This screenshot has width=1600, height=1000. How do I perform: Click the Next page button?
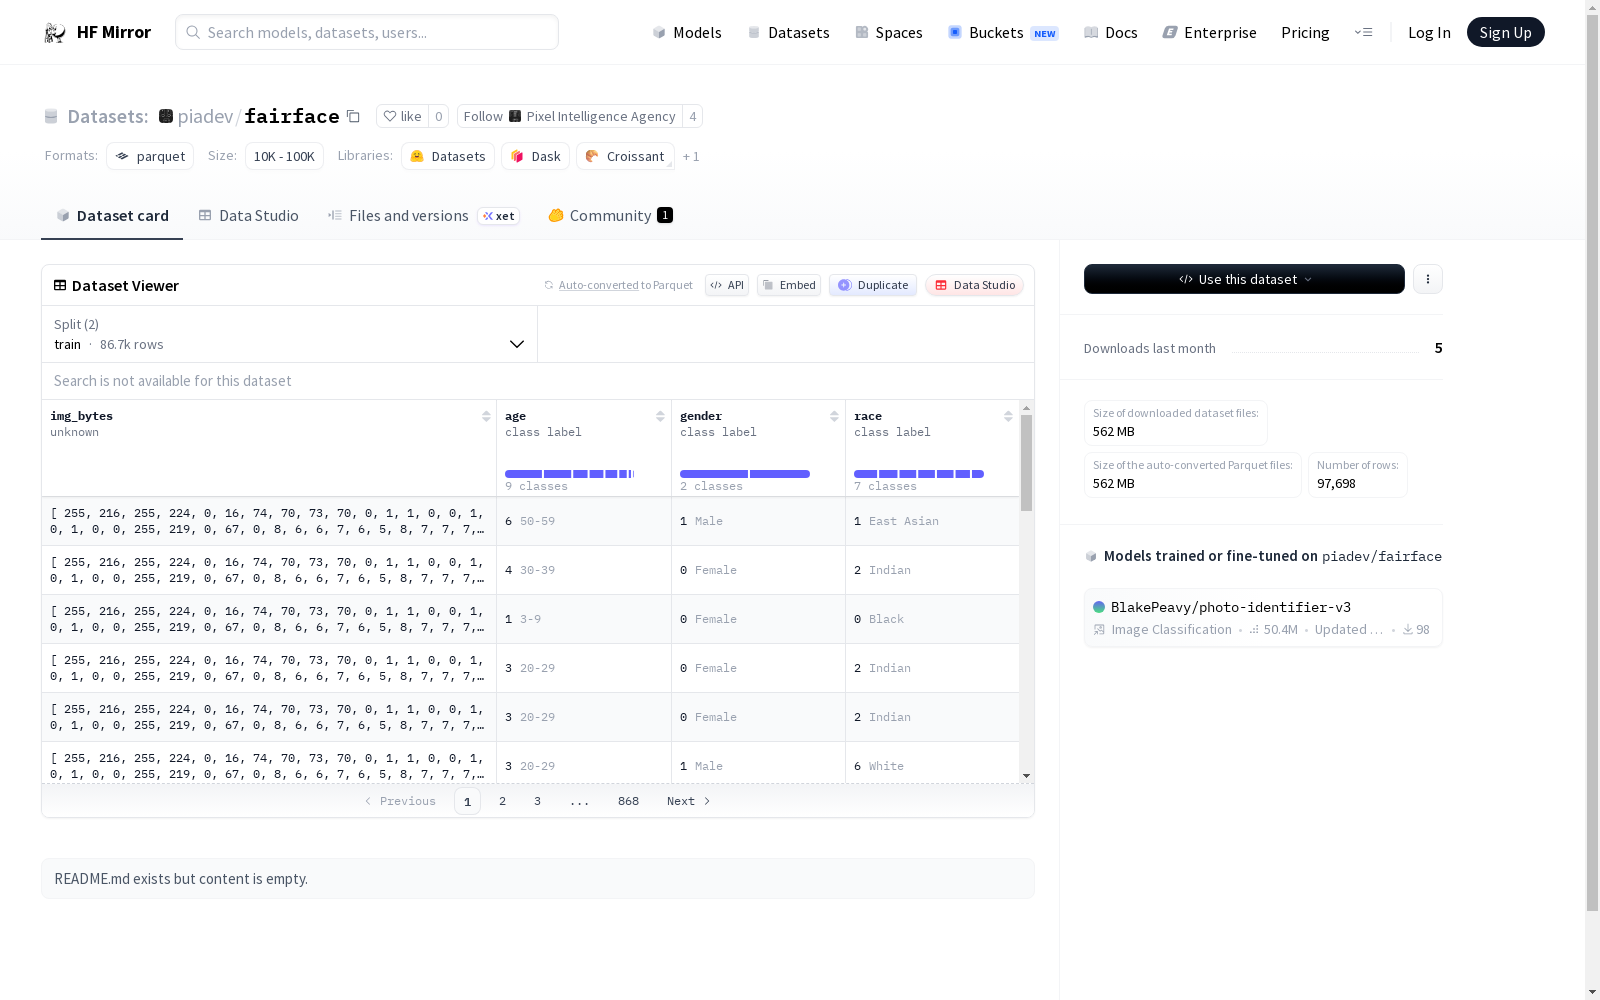[688, 801]
